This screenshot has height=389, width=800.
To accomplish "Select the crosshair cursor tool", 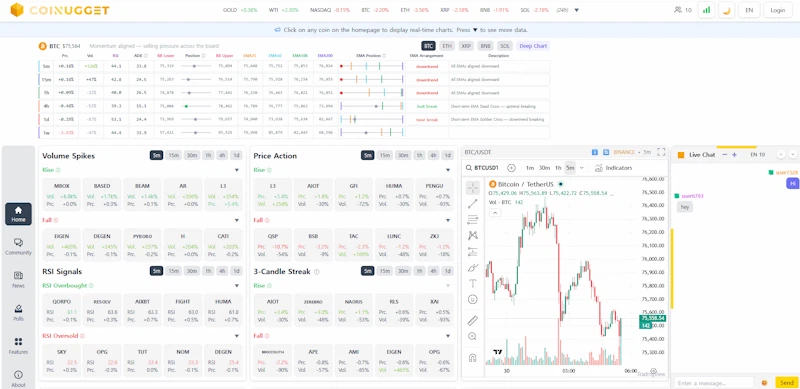I will [472, 188].
